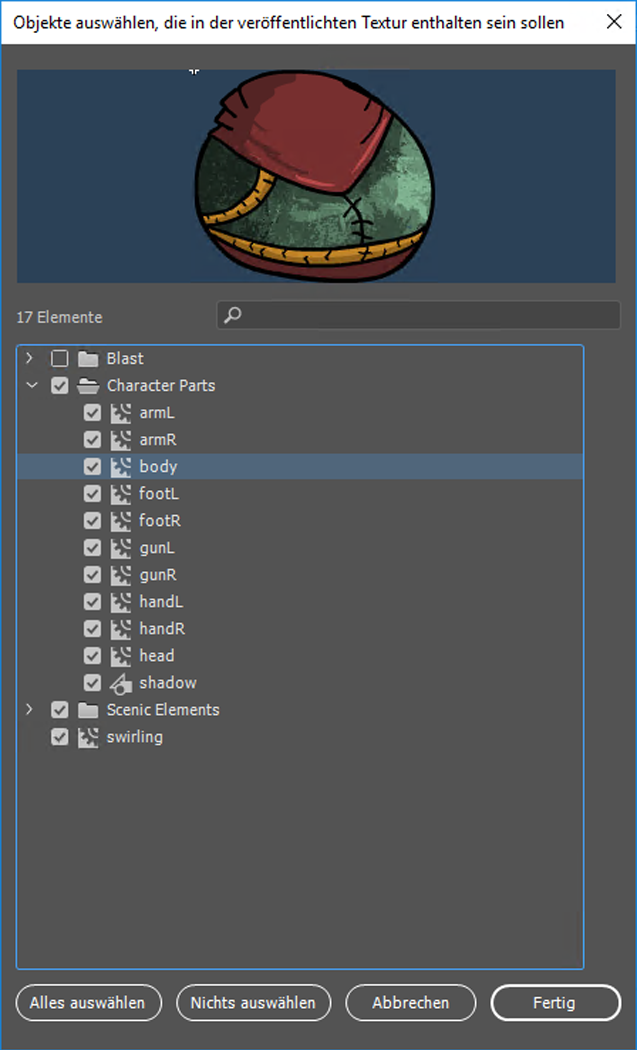
Task: Select the Blast folder label
Action: point(125,359)
